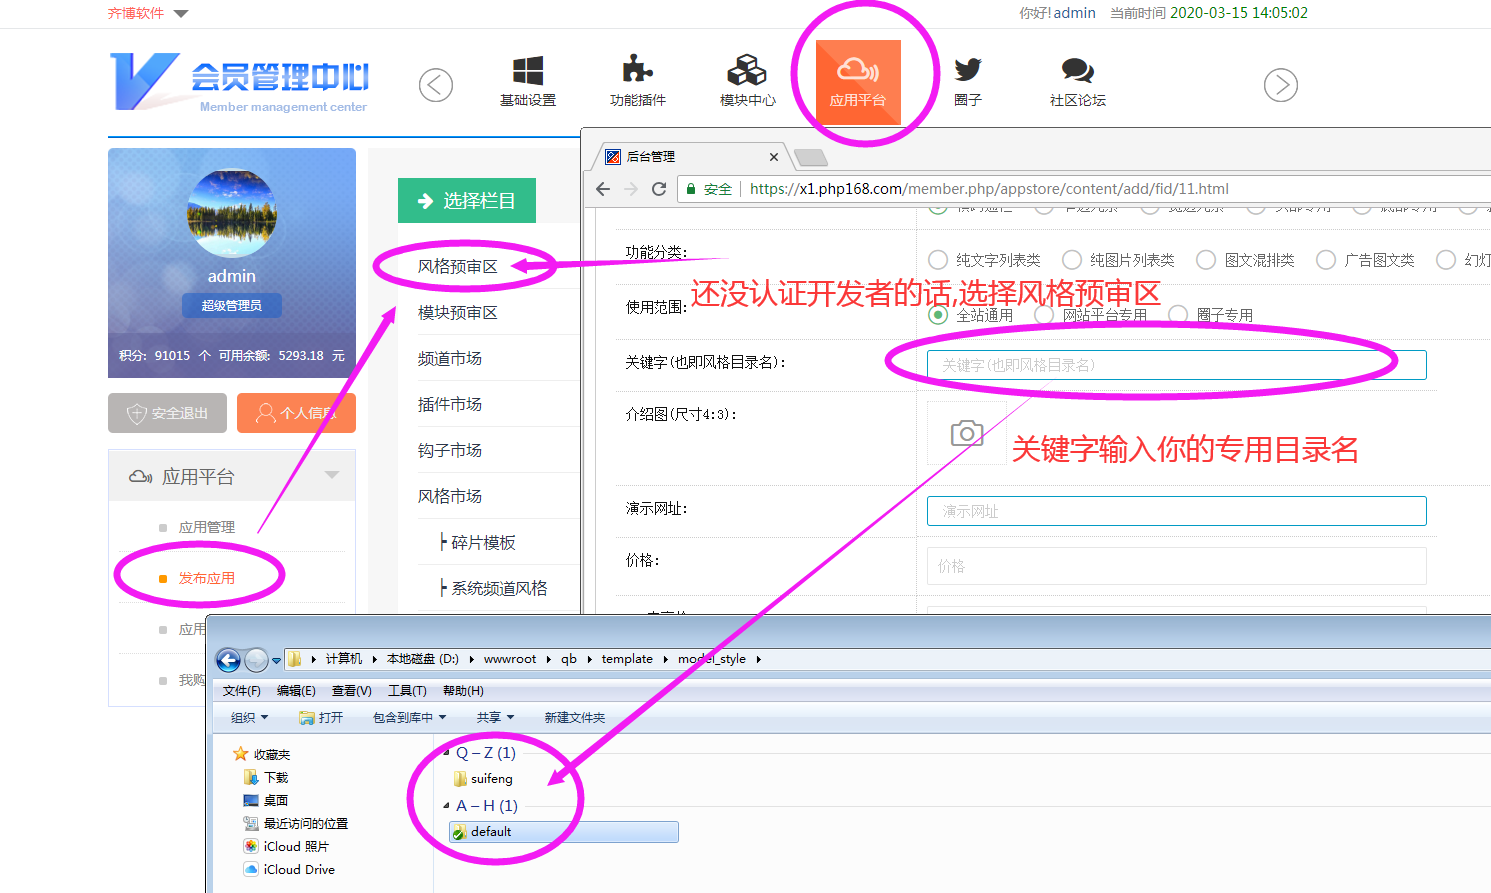
Task: Click the 风格预审区 category link
Action: tap(457, 267)
